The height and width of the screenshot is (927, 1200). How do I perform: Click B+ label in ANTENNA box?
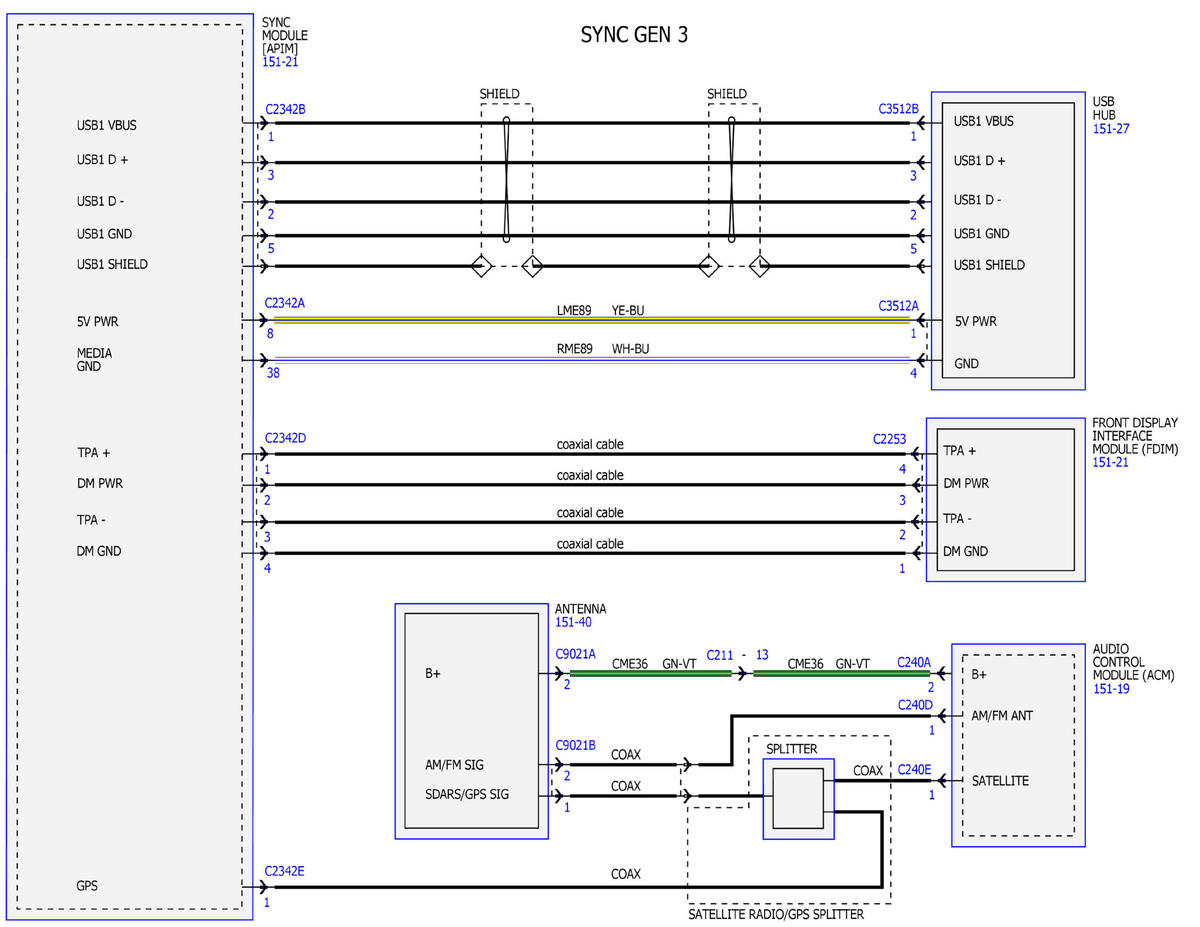pos(433,674)
